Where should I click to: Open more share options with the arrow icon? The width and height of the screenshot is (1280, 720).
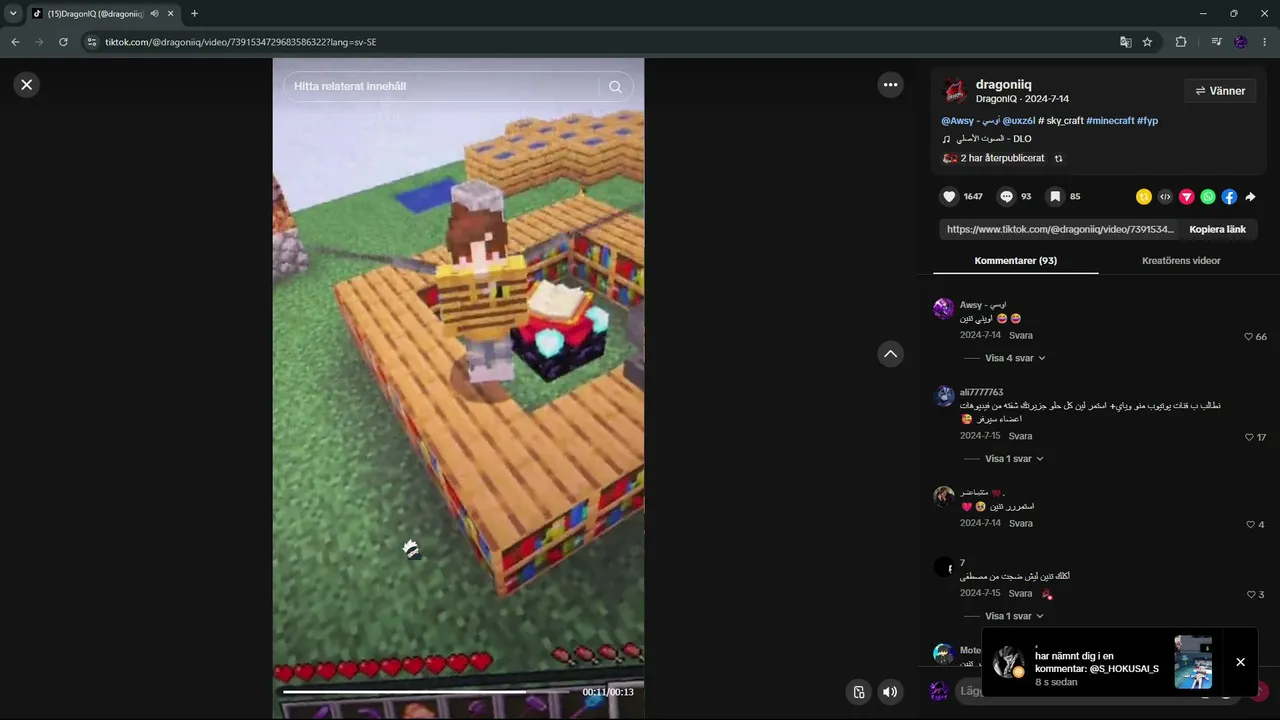click(1250, 197)
